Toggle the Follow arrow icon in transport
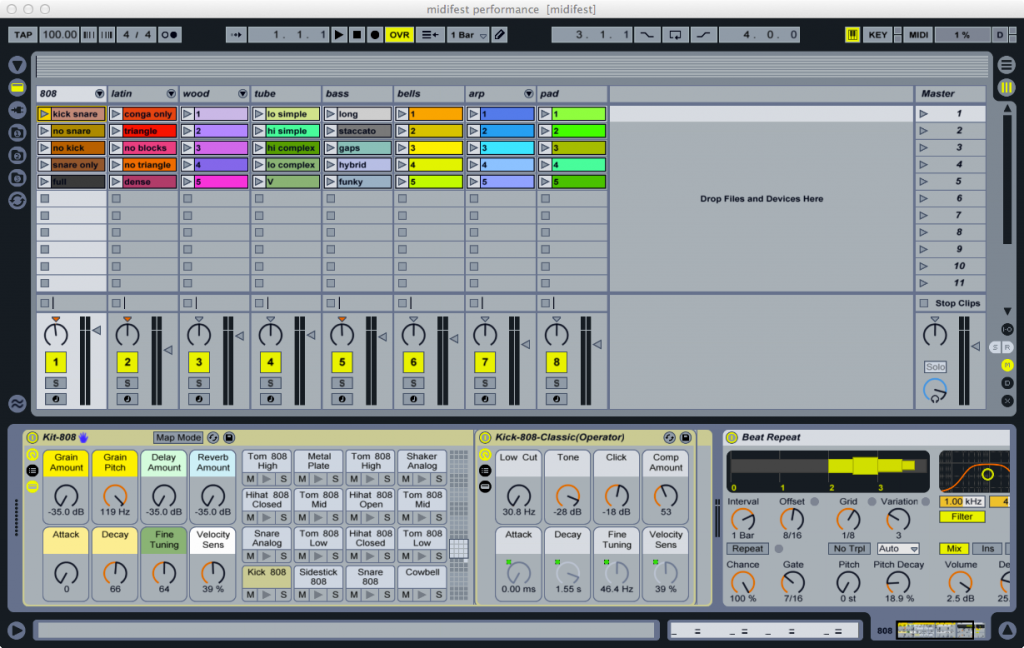The width and height of the screenshot is (1024, 648). click(236, 35)
